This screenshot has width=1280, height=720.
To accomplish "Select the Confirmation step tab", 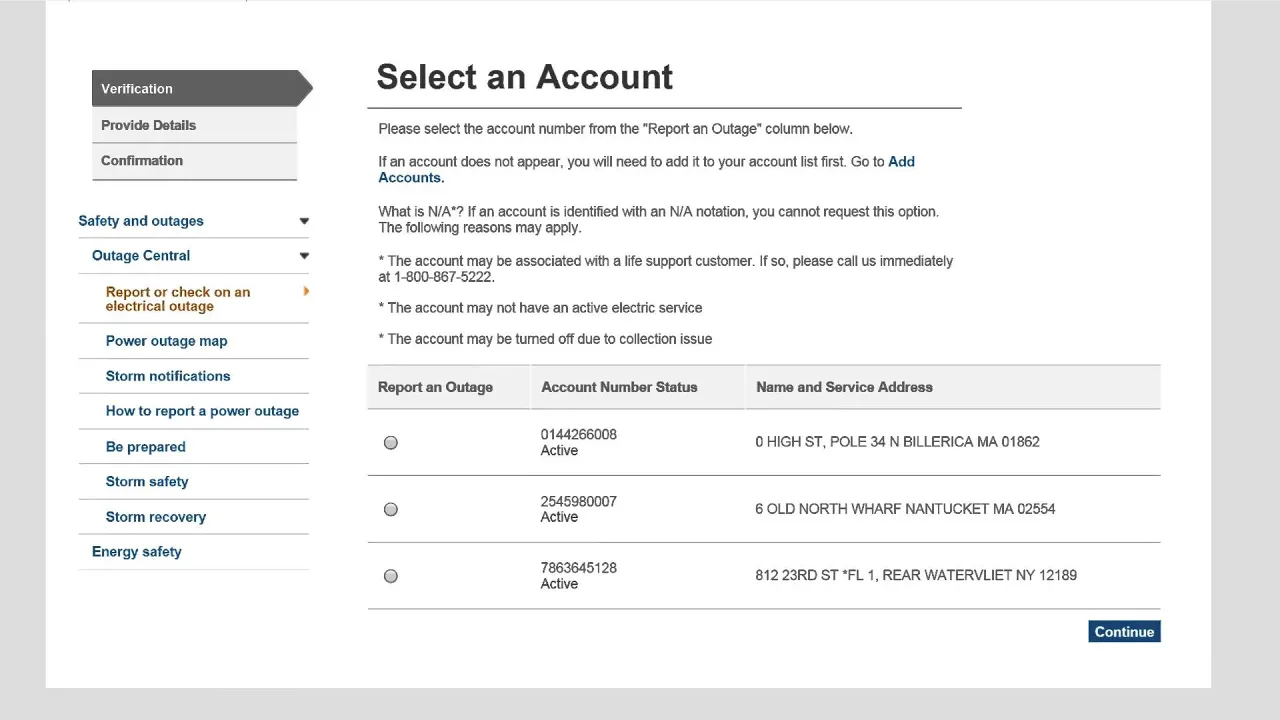I will coord(194,161).
